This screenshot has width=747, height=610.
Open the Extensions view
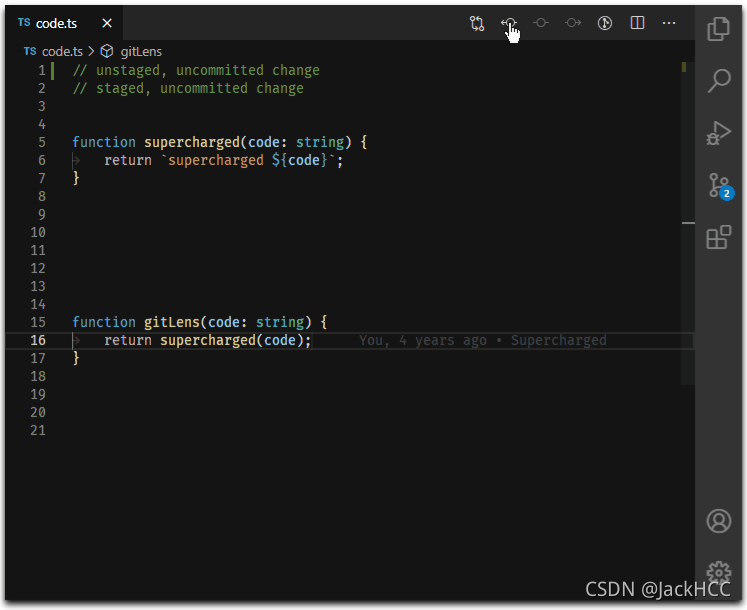[x=718, y=237]
